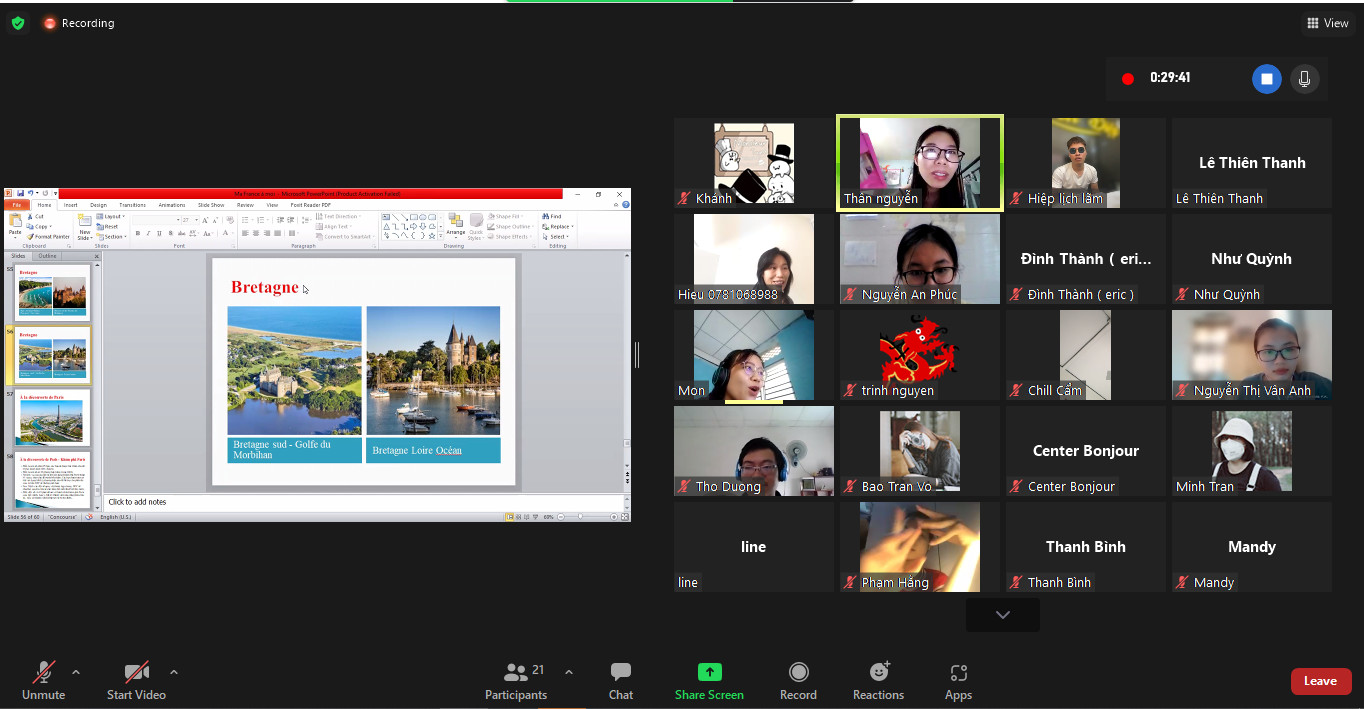Click New Slide in the PowerPoint ribbon
Screen dimensions: 1364x709
(85, 226)
